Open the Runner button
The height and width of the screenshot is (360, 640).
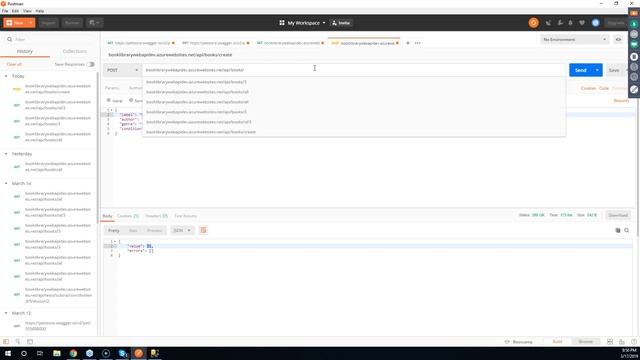(72, 23)
